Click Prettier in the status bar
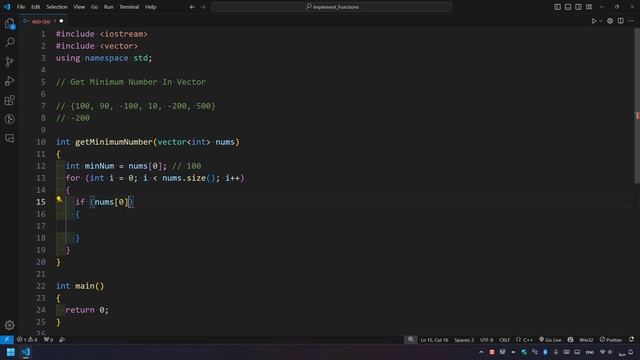 pos(611,340)
